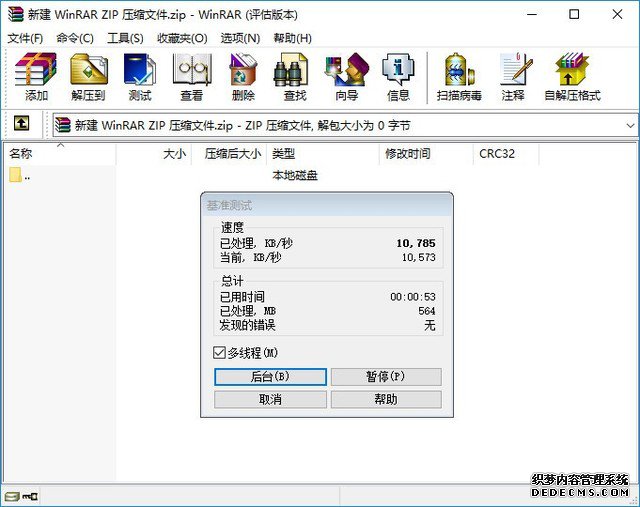Open the 工具(S) menu
This screenshot has width=640, height=507.
[x=125, y=38]
